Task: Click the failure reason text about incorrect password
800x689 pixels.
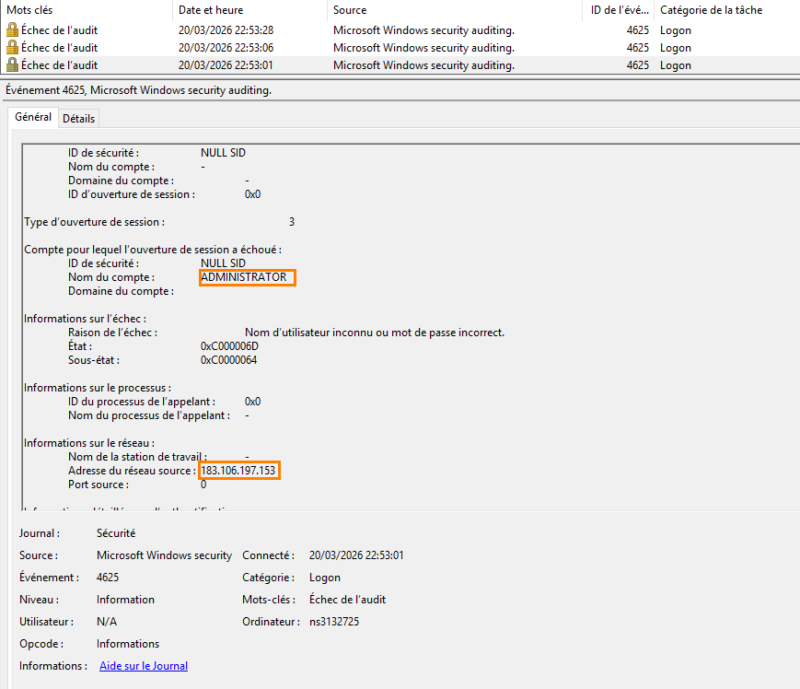Action: [374, 332]
